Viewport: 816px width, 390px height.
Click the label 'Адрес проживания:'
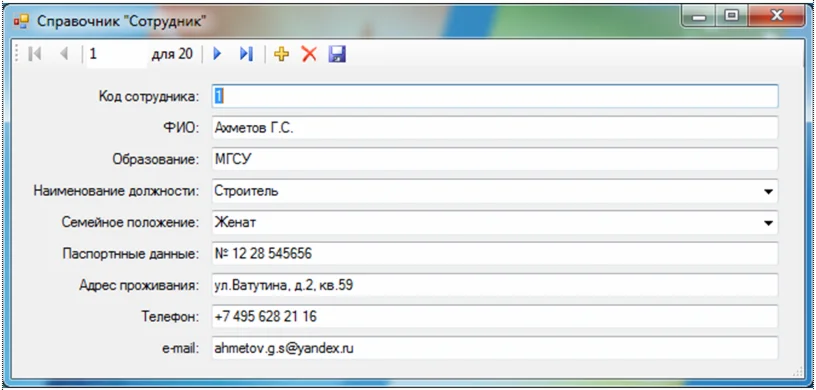pos(139,285)
